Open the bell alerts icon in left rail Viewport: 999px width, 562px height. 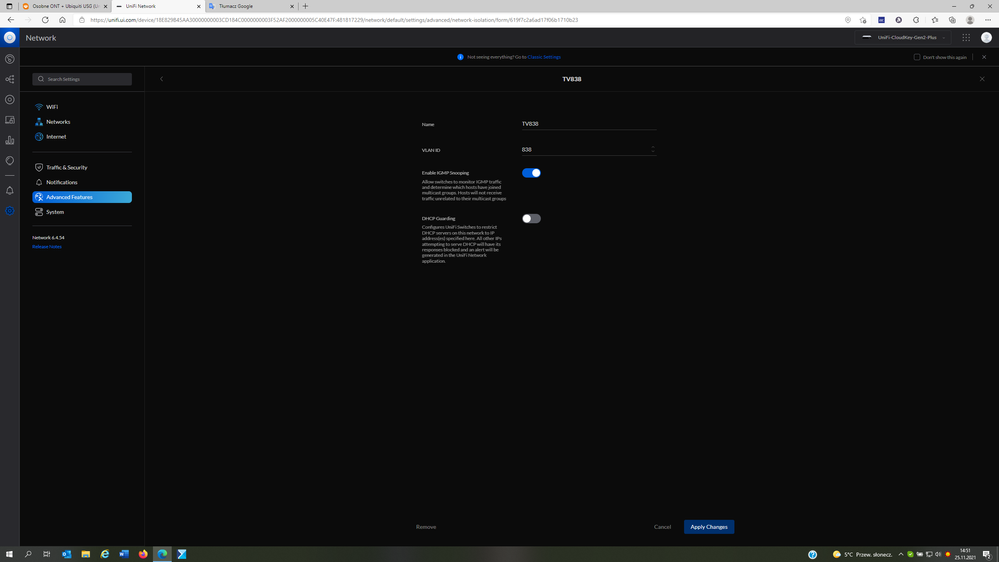click(x=10, y=190)
